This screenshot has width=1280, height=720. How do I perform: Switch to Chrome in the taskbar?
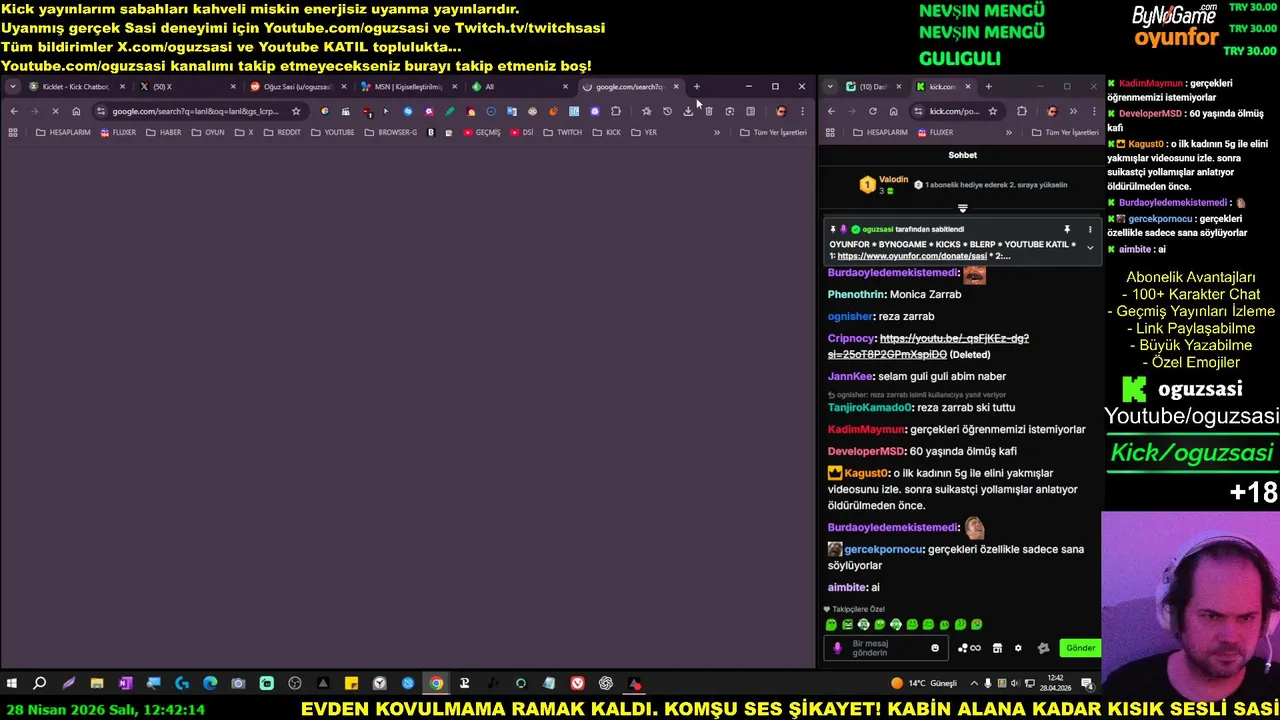tap(436, 684)
